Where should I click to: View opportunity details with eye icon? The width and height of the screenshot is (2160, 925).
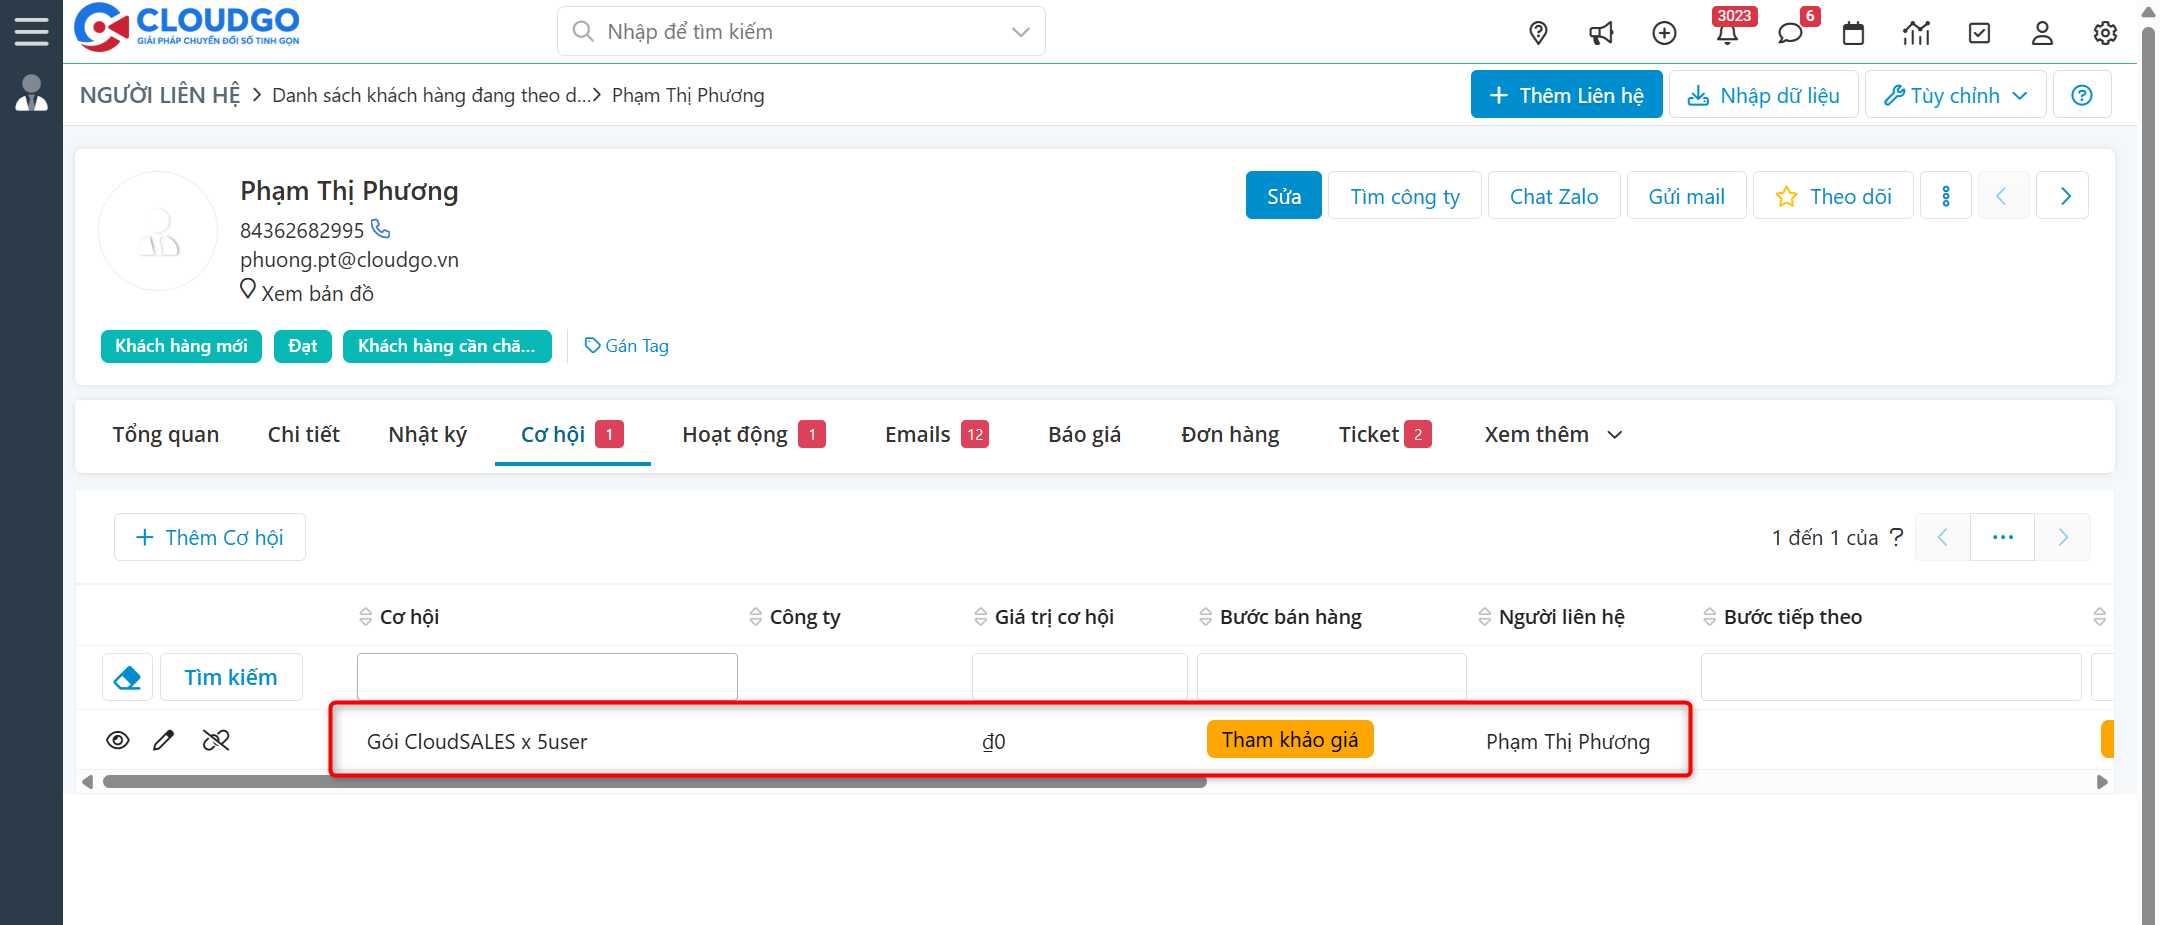pyautogui.click(x=118, y=740)
